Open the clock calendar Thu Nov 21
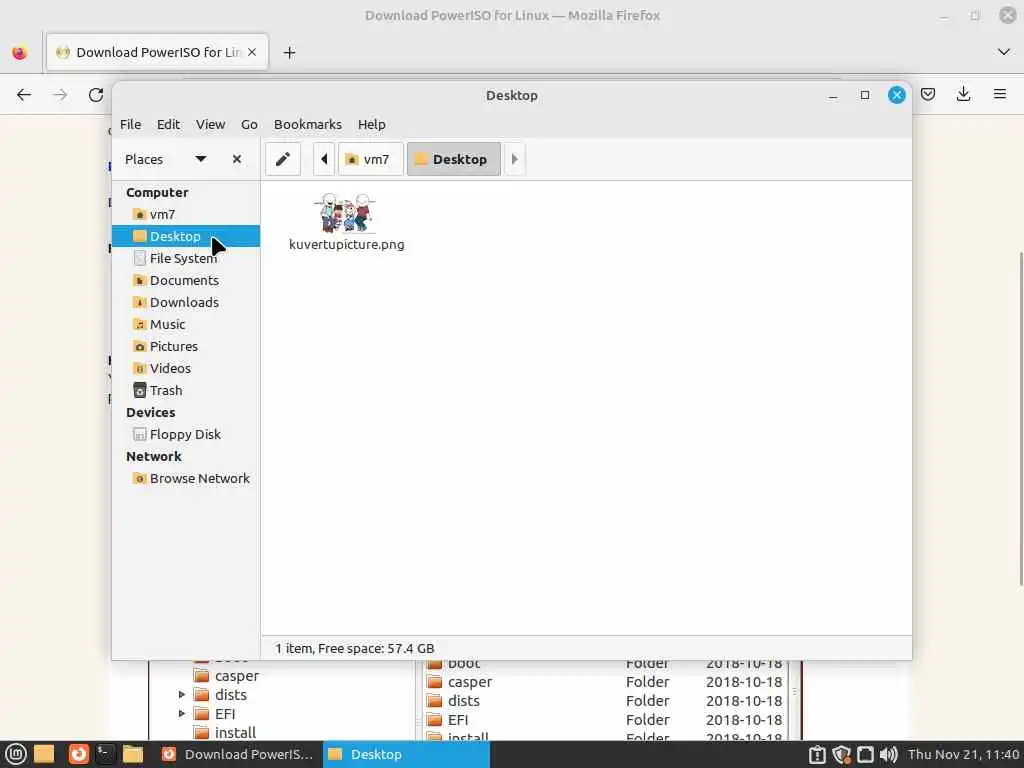Viewport: 1024px width, 768px height. pyautogui.click(x=964, y=755)
